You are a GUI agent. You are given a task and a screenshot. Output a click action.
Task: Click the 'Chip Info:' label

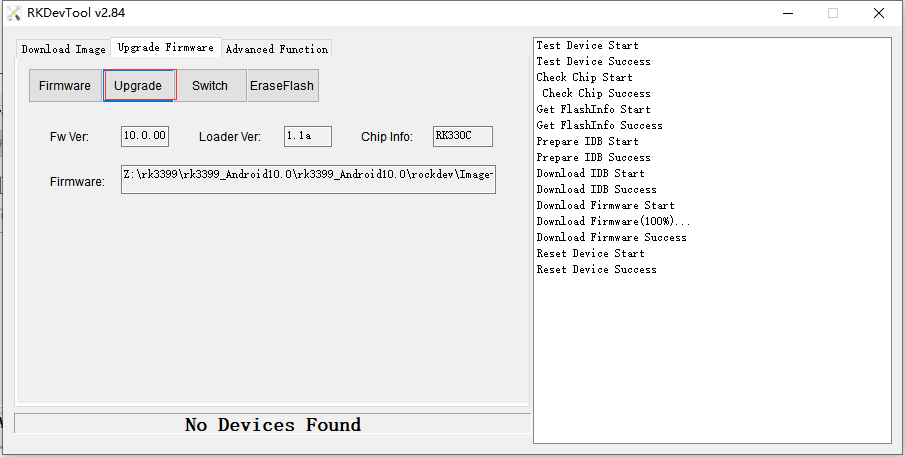(387, 137)
